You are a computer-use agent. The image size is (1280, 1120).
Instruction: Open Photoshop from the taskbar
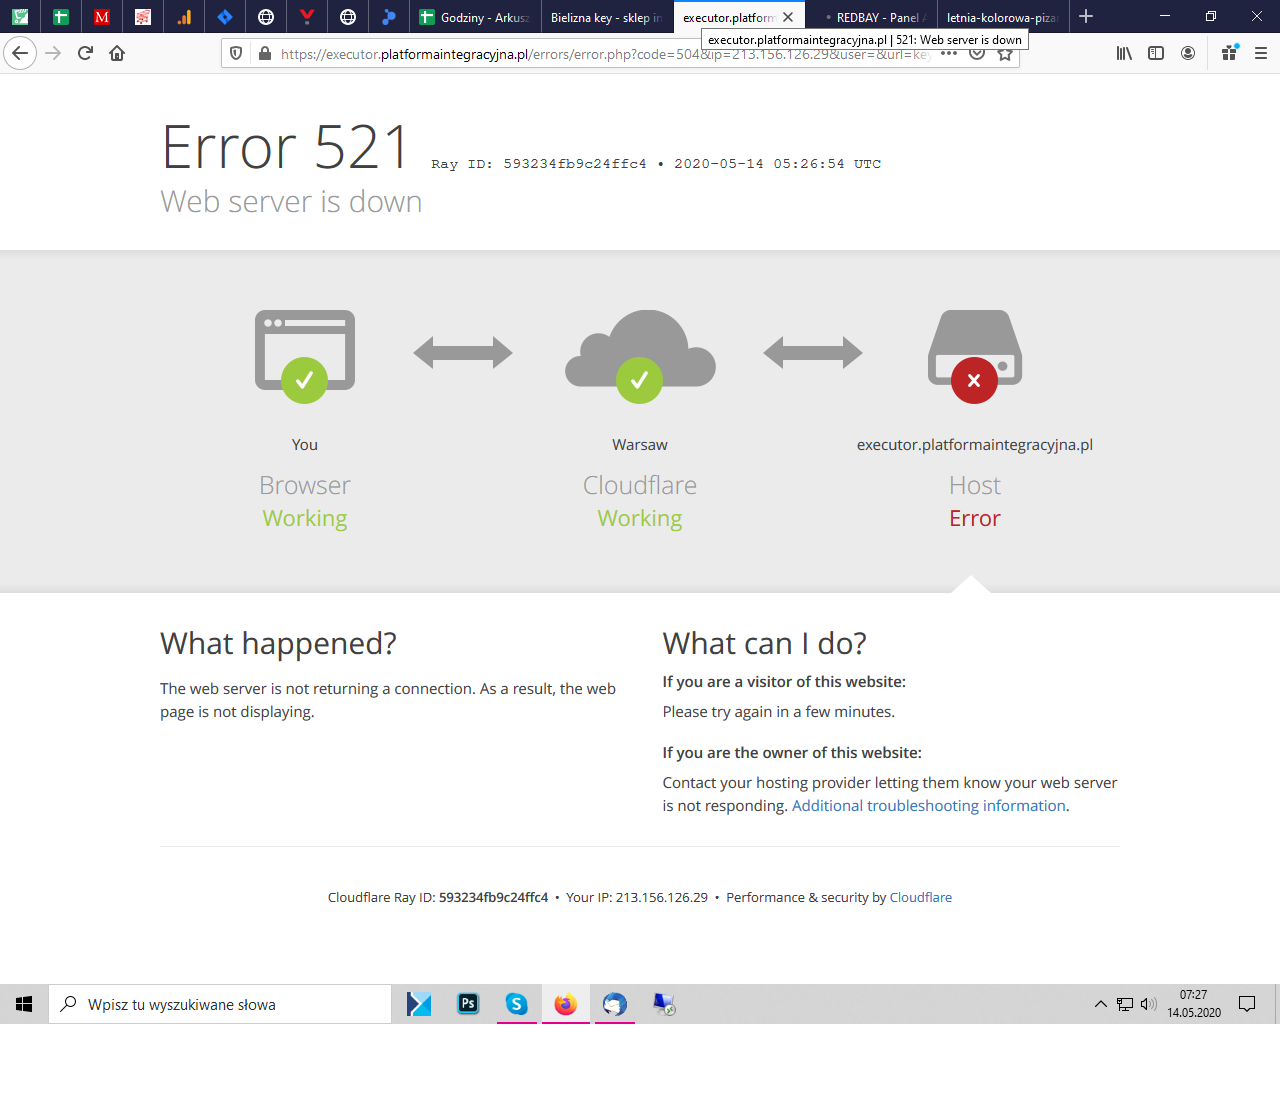pos(468,1004)
